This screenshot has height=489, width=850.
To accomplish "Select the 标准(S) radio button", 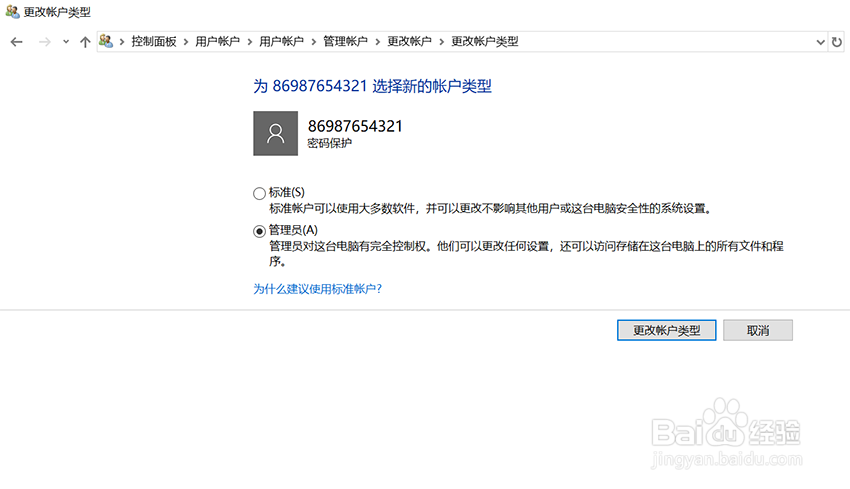I will click(x=259, y=193).
